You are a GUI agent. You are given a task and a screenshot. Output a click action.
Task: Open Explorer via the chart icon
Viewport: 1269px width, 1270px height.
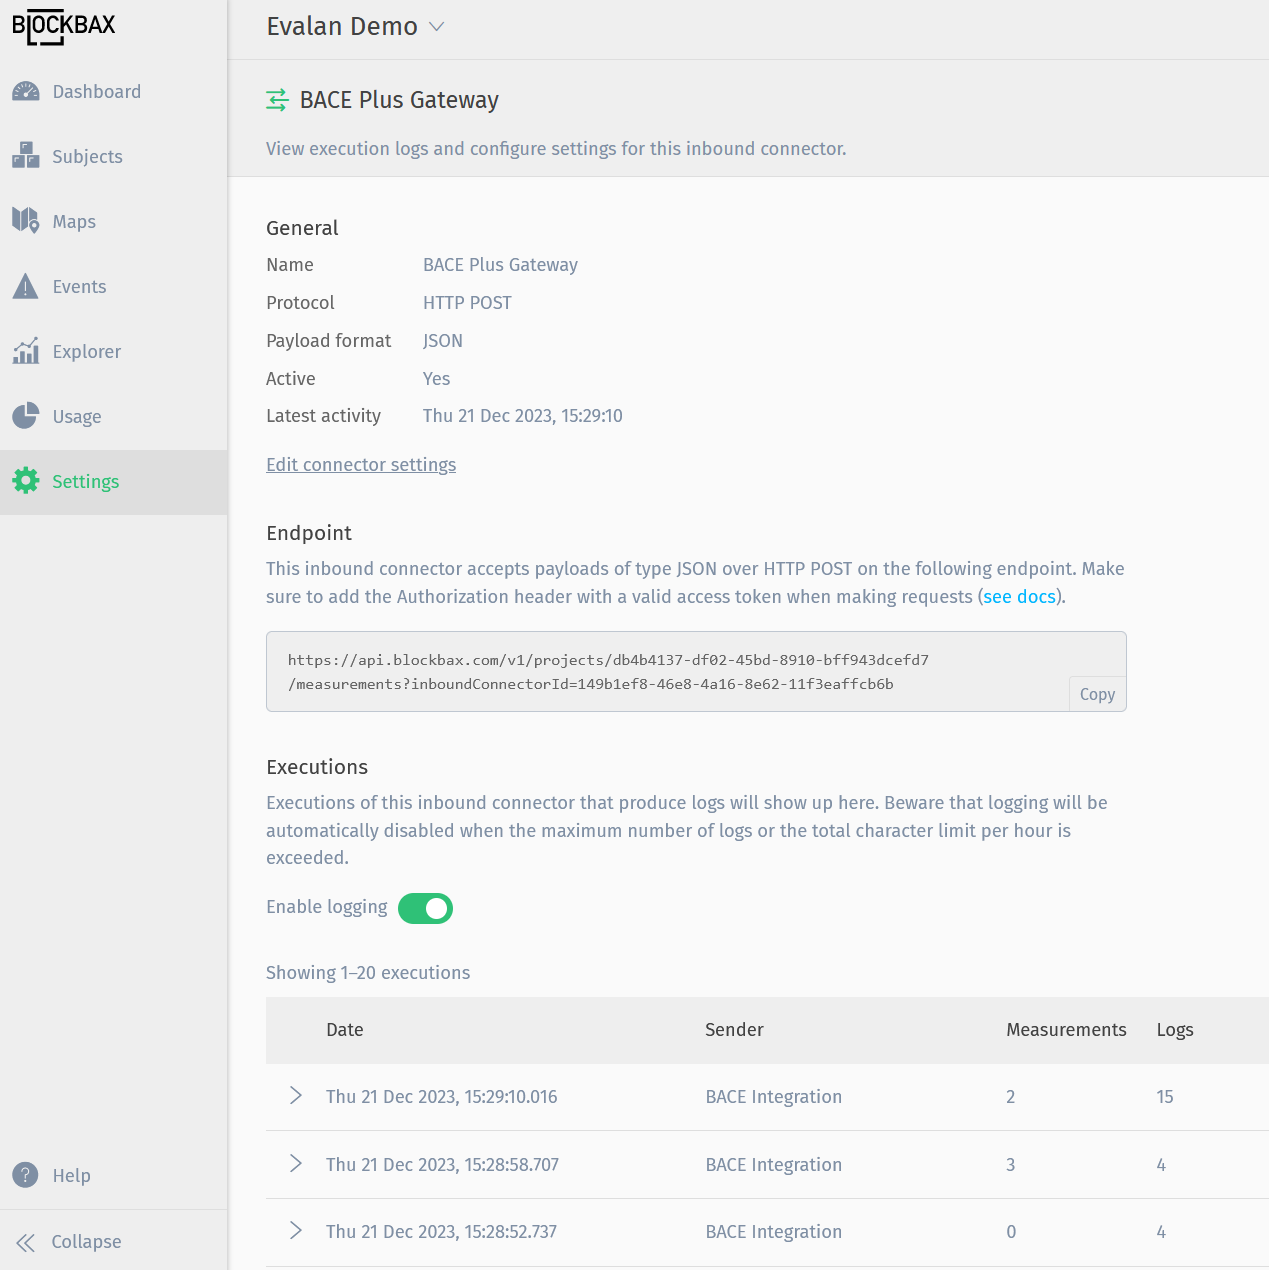click(x=26, y=351)
